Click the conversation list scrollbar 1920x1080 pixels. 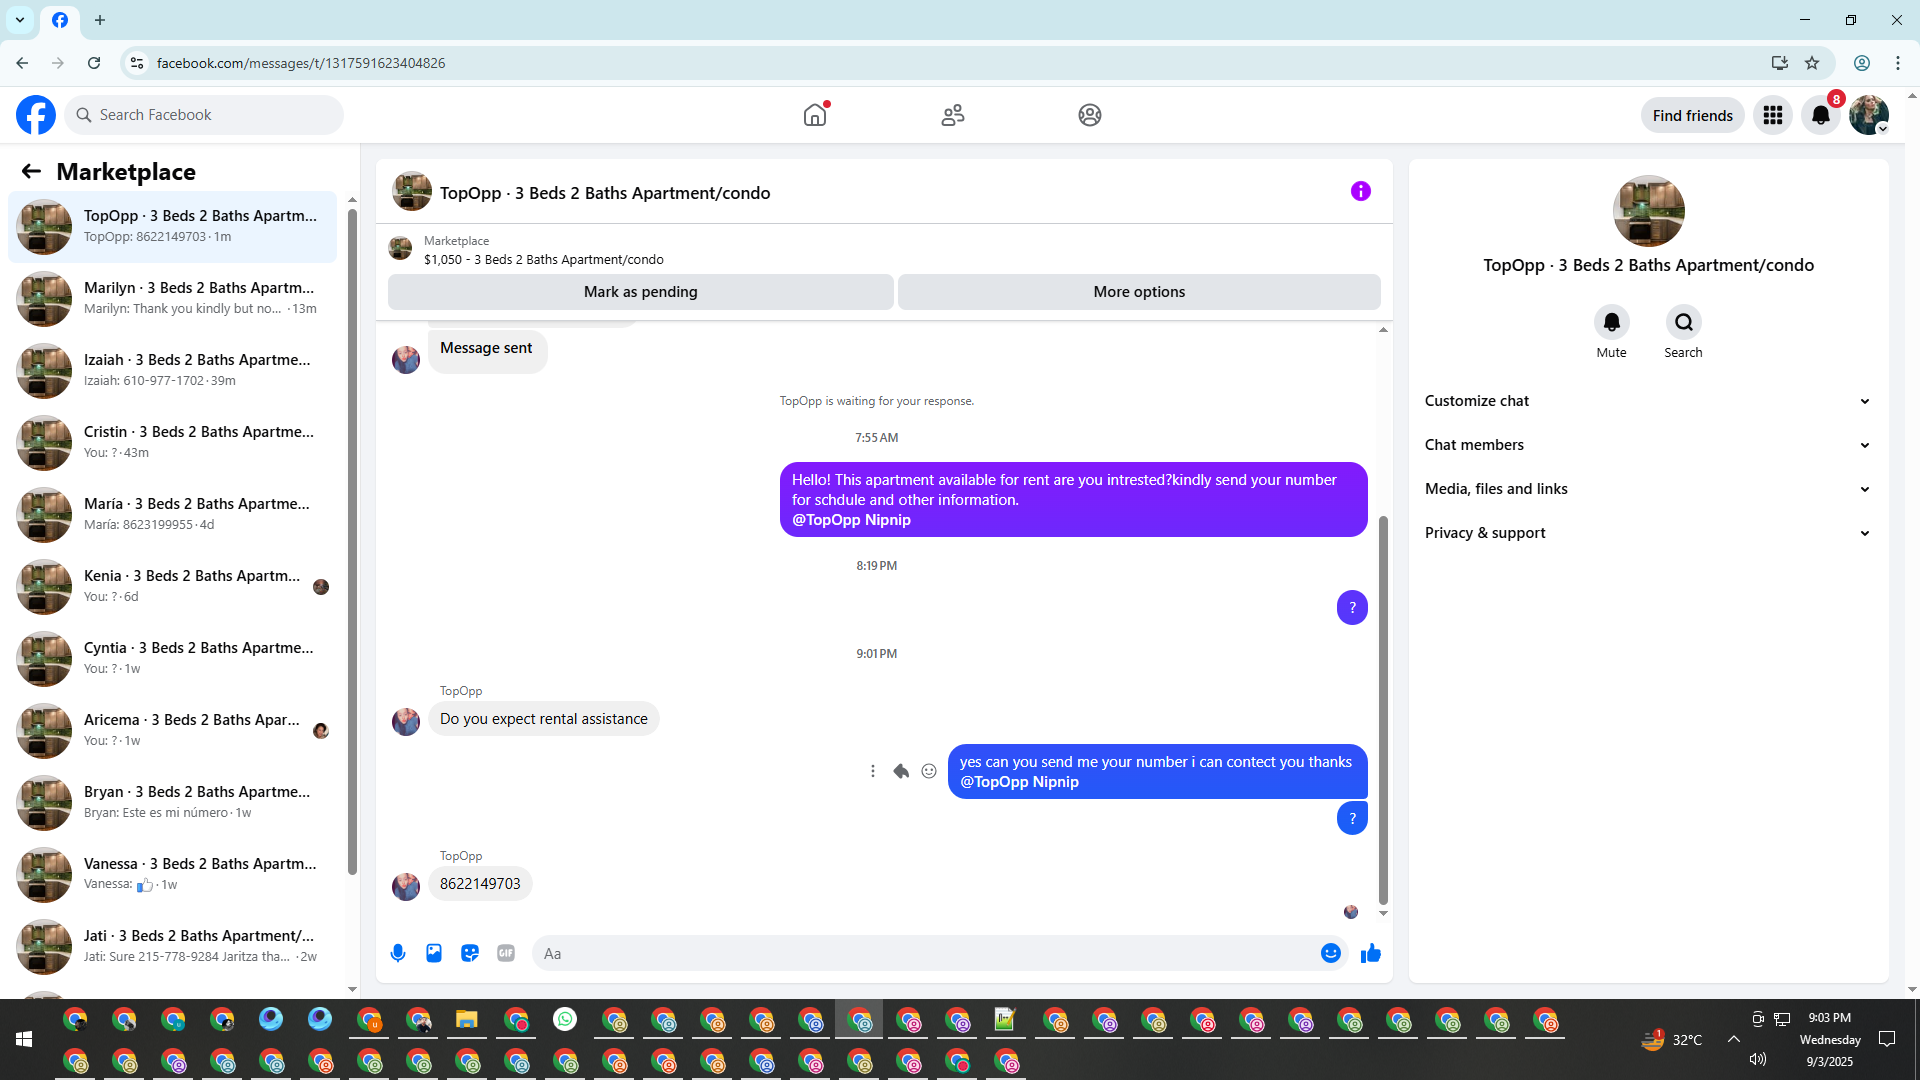click(x=352, y=540)
